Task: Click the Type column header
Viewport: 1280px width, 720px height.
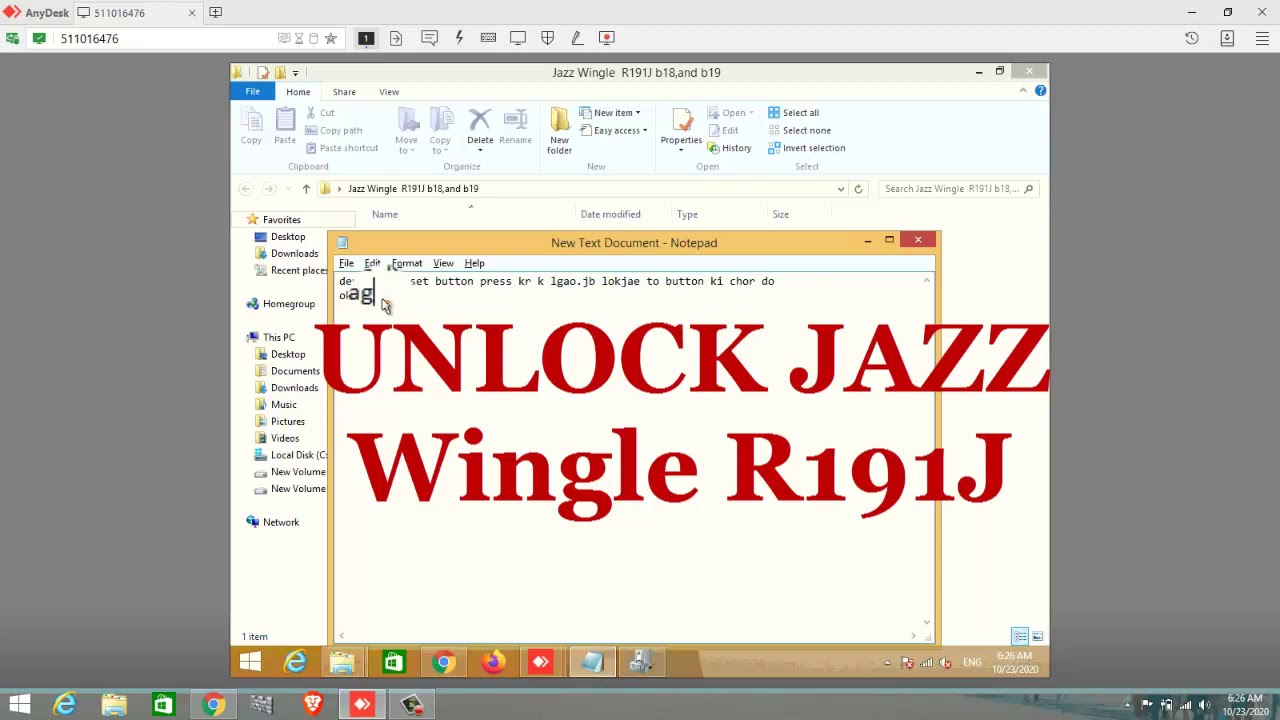Action: 687,214
